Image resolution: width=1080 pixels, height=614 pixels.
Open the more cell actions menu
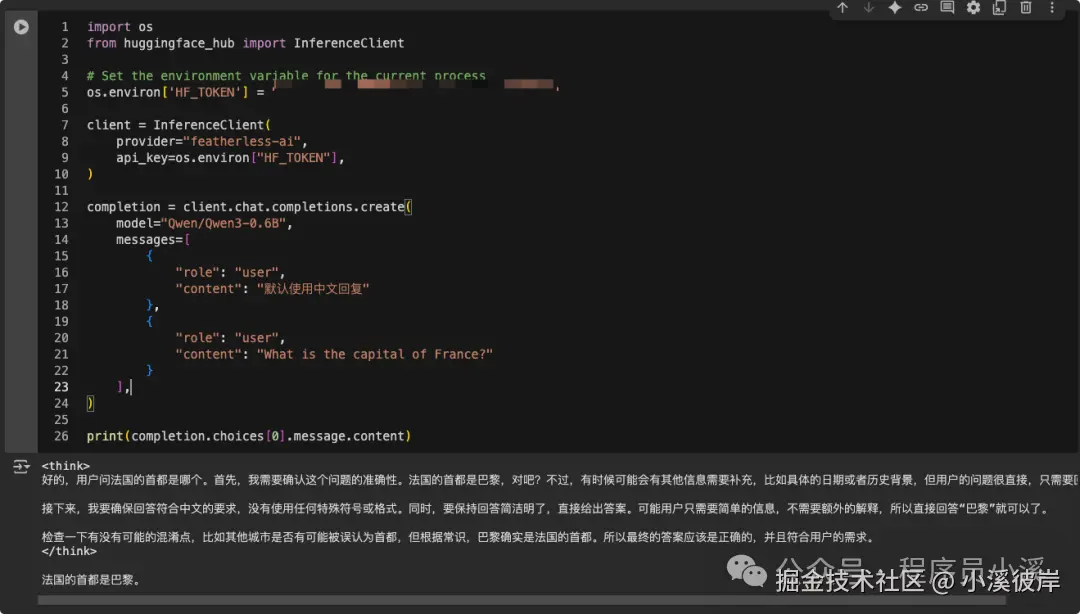[x=1051, y=8]
